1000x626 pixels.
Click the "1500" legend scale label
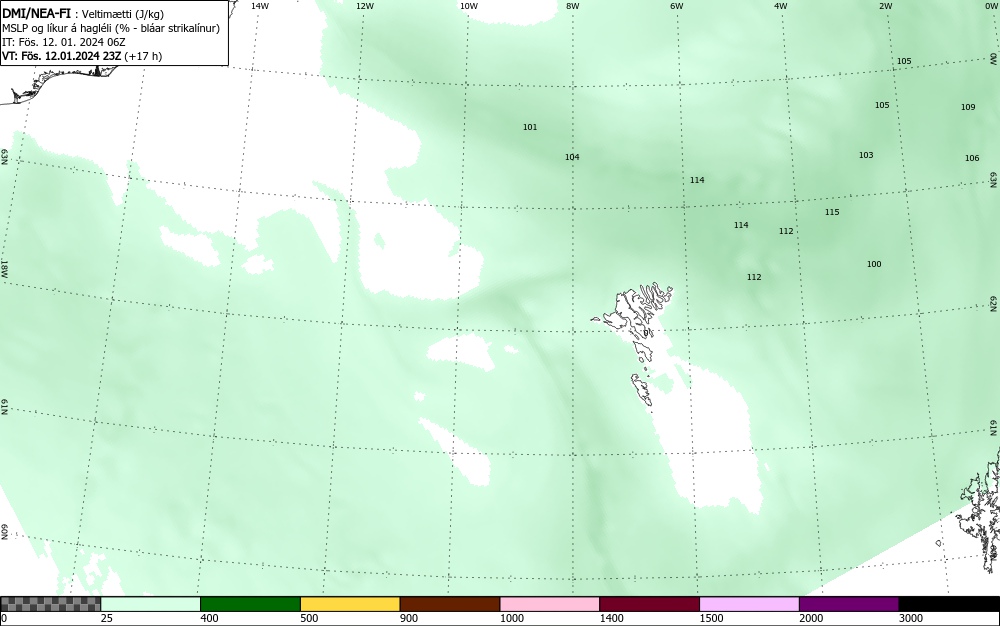711,618
